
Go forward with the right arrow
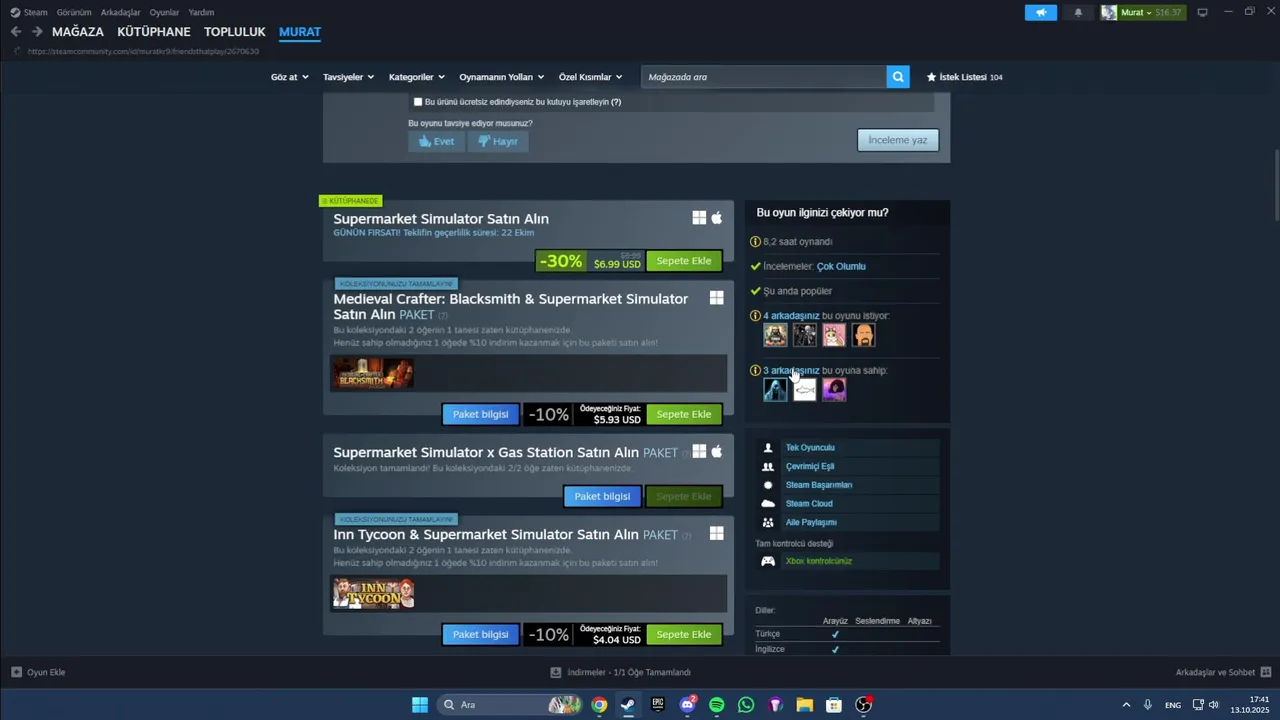(x=37, y=32)
